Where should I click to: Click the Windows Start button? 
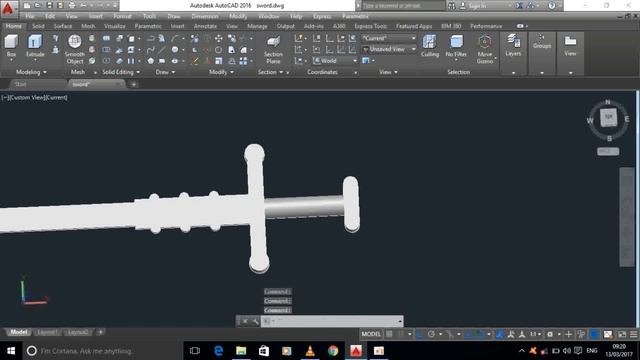pyautogui.click(x=11, y=351)
